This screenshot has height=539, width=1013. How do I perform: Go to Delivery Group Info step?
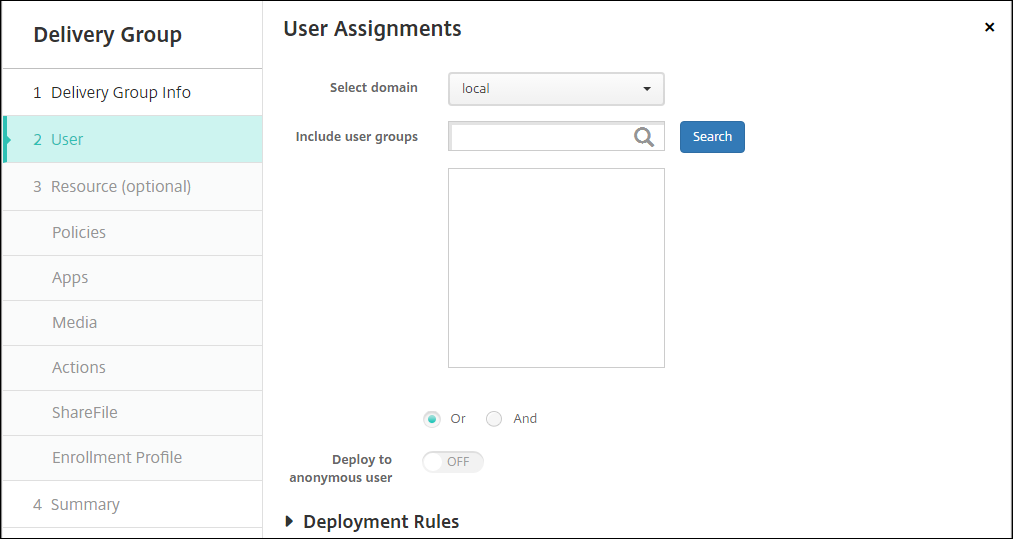pyautogui.click(x=120, y=93)
